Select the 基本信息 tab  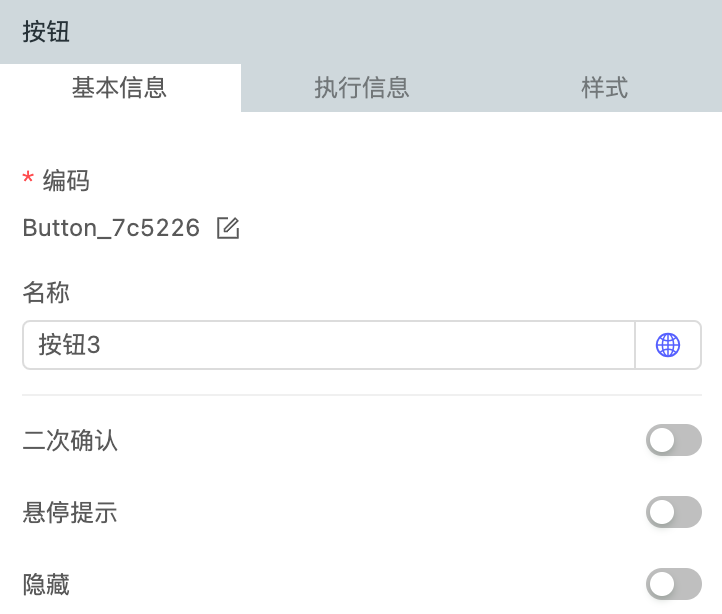coord(120,88)
